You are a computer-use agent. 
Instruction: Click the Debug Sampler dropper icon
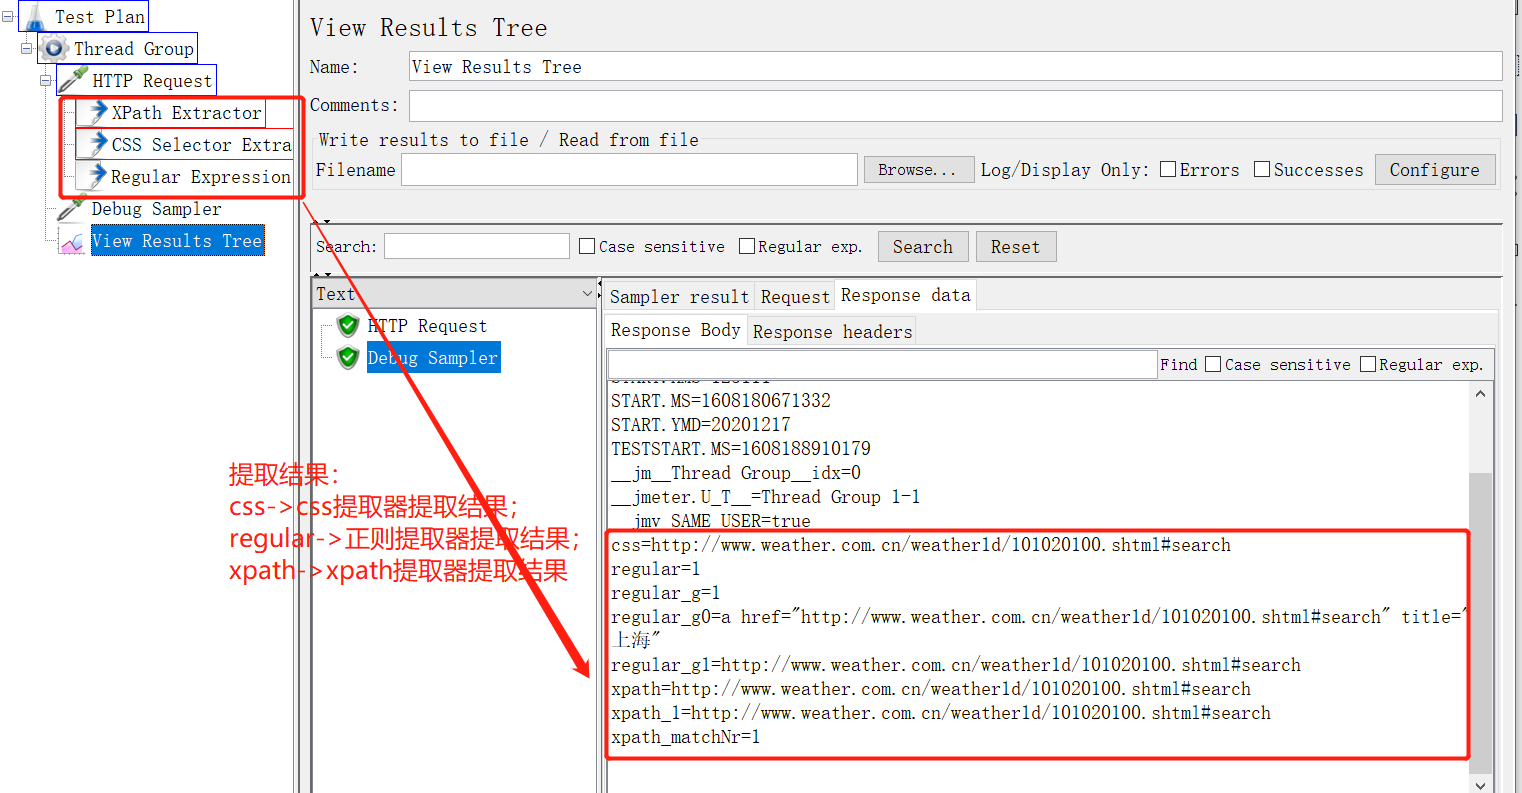click(70, 208)
